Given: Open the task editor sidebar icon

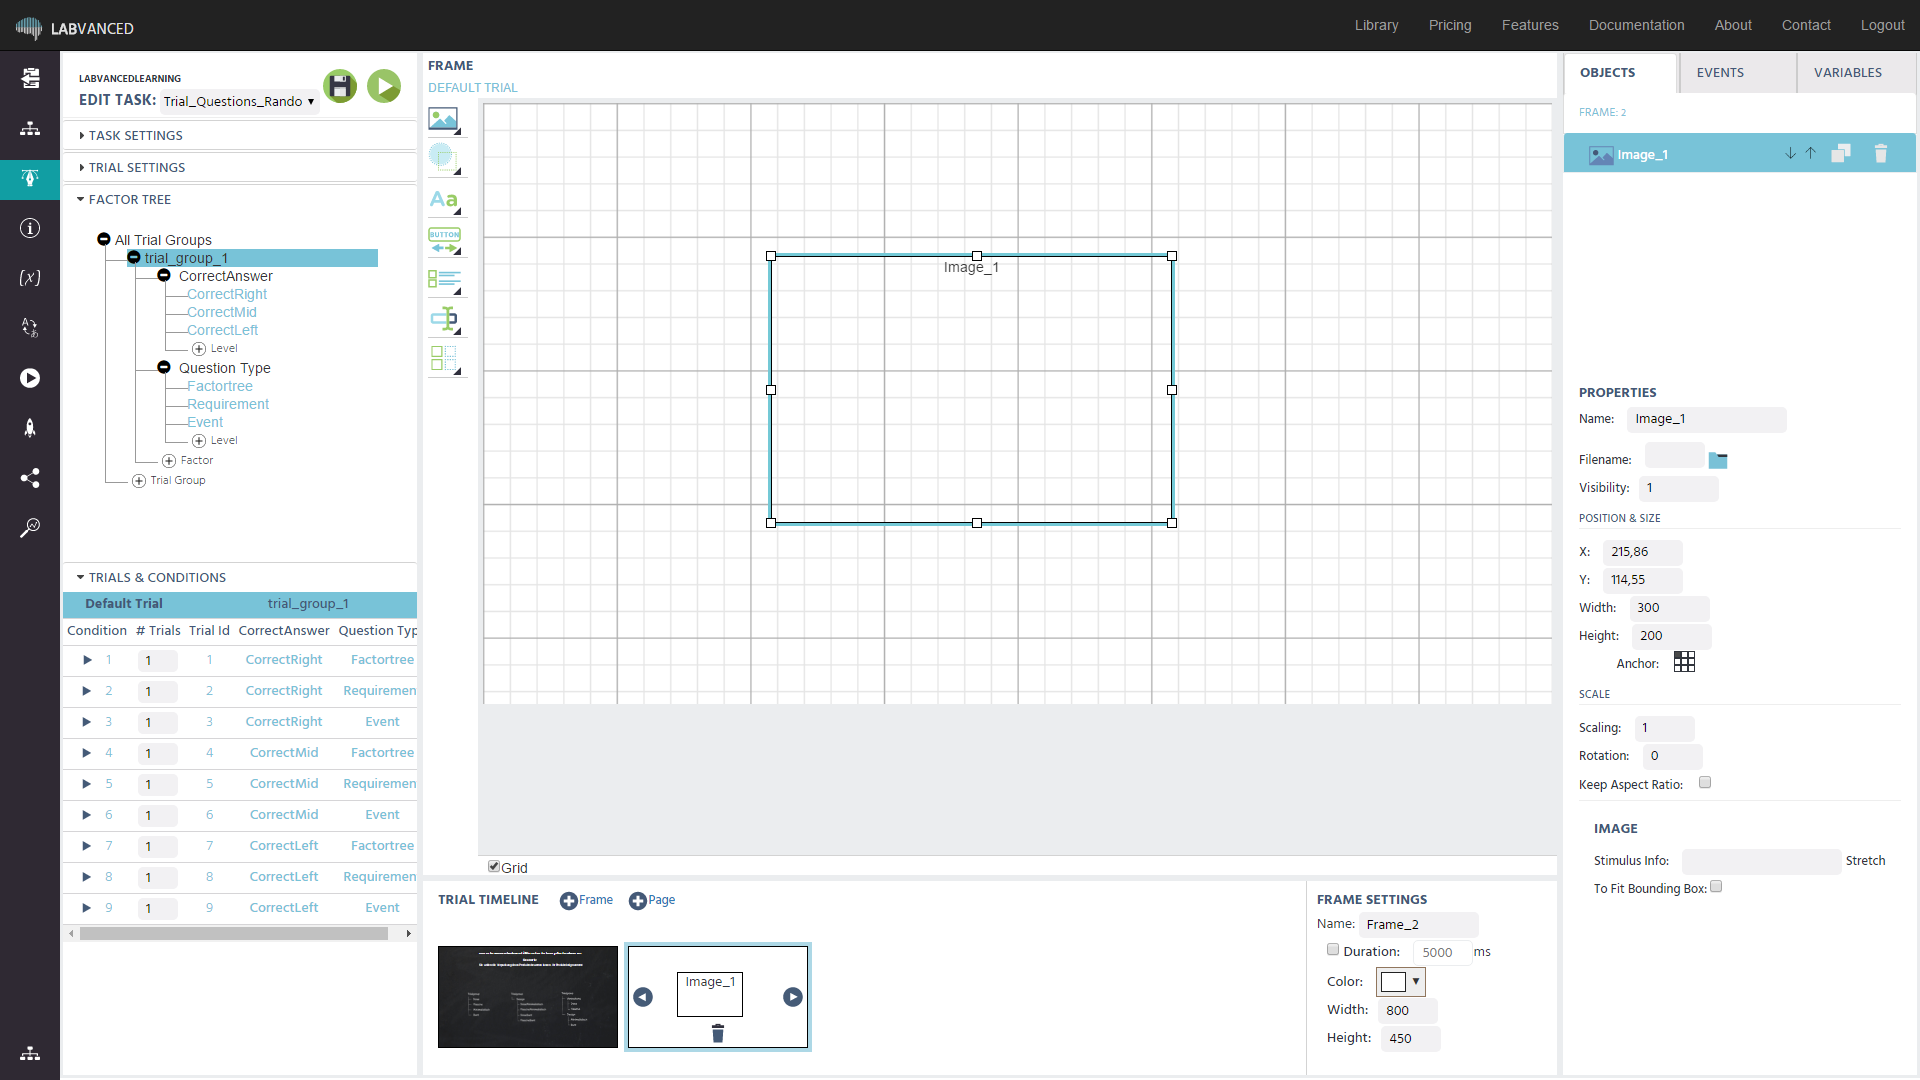Looking at the screenshot, I should click(x=30, y=179).
